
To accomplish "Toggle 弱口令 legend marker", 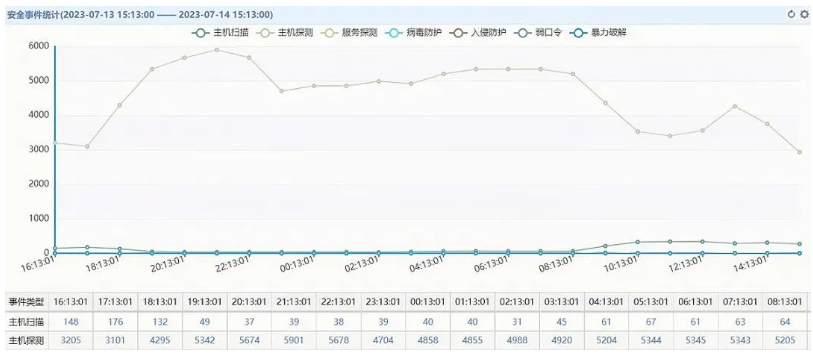I will pyautogui.click(x=537, y=34).
